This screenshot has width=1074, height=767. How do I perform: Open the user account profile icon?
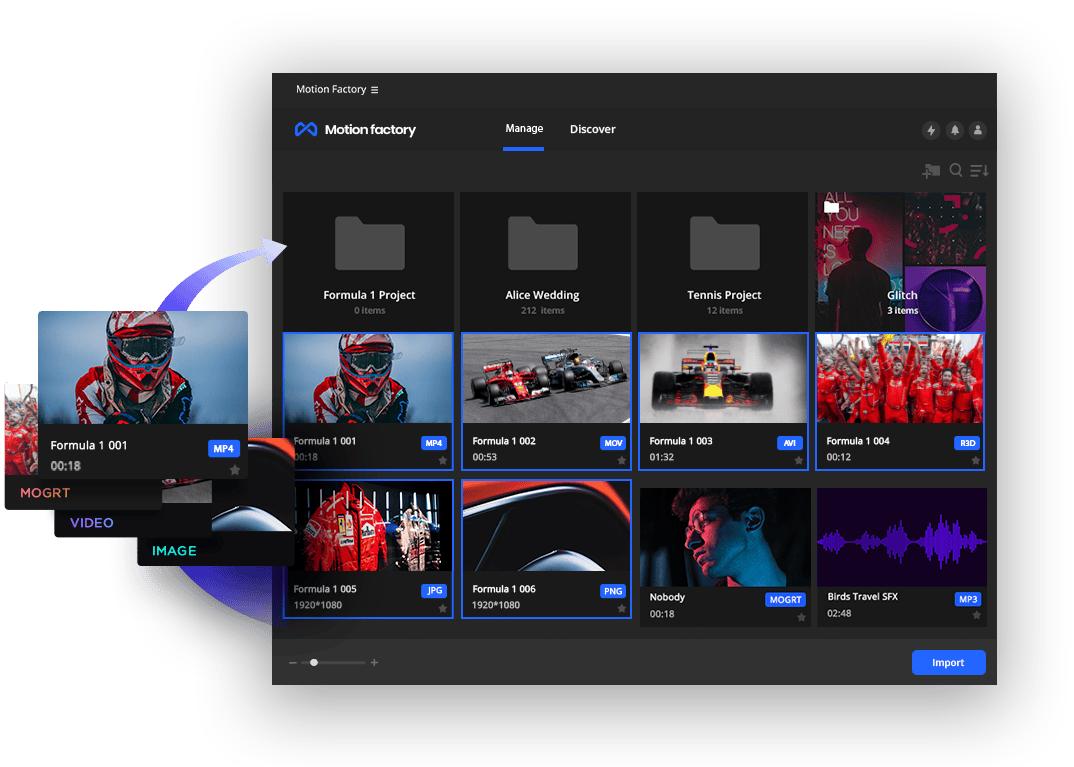coord(978,130)
